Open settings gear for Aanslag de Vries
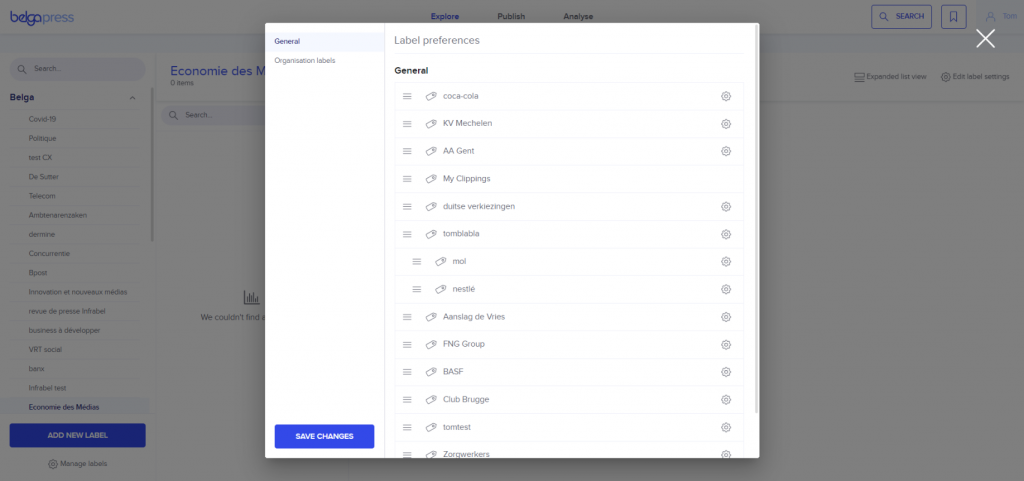The width and height of the screenshot is (1024, 481). pyautogui.click(x=726, y=317)
